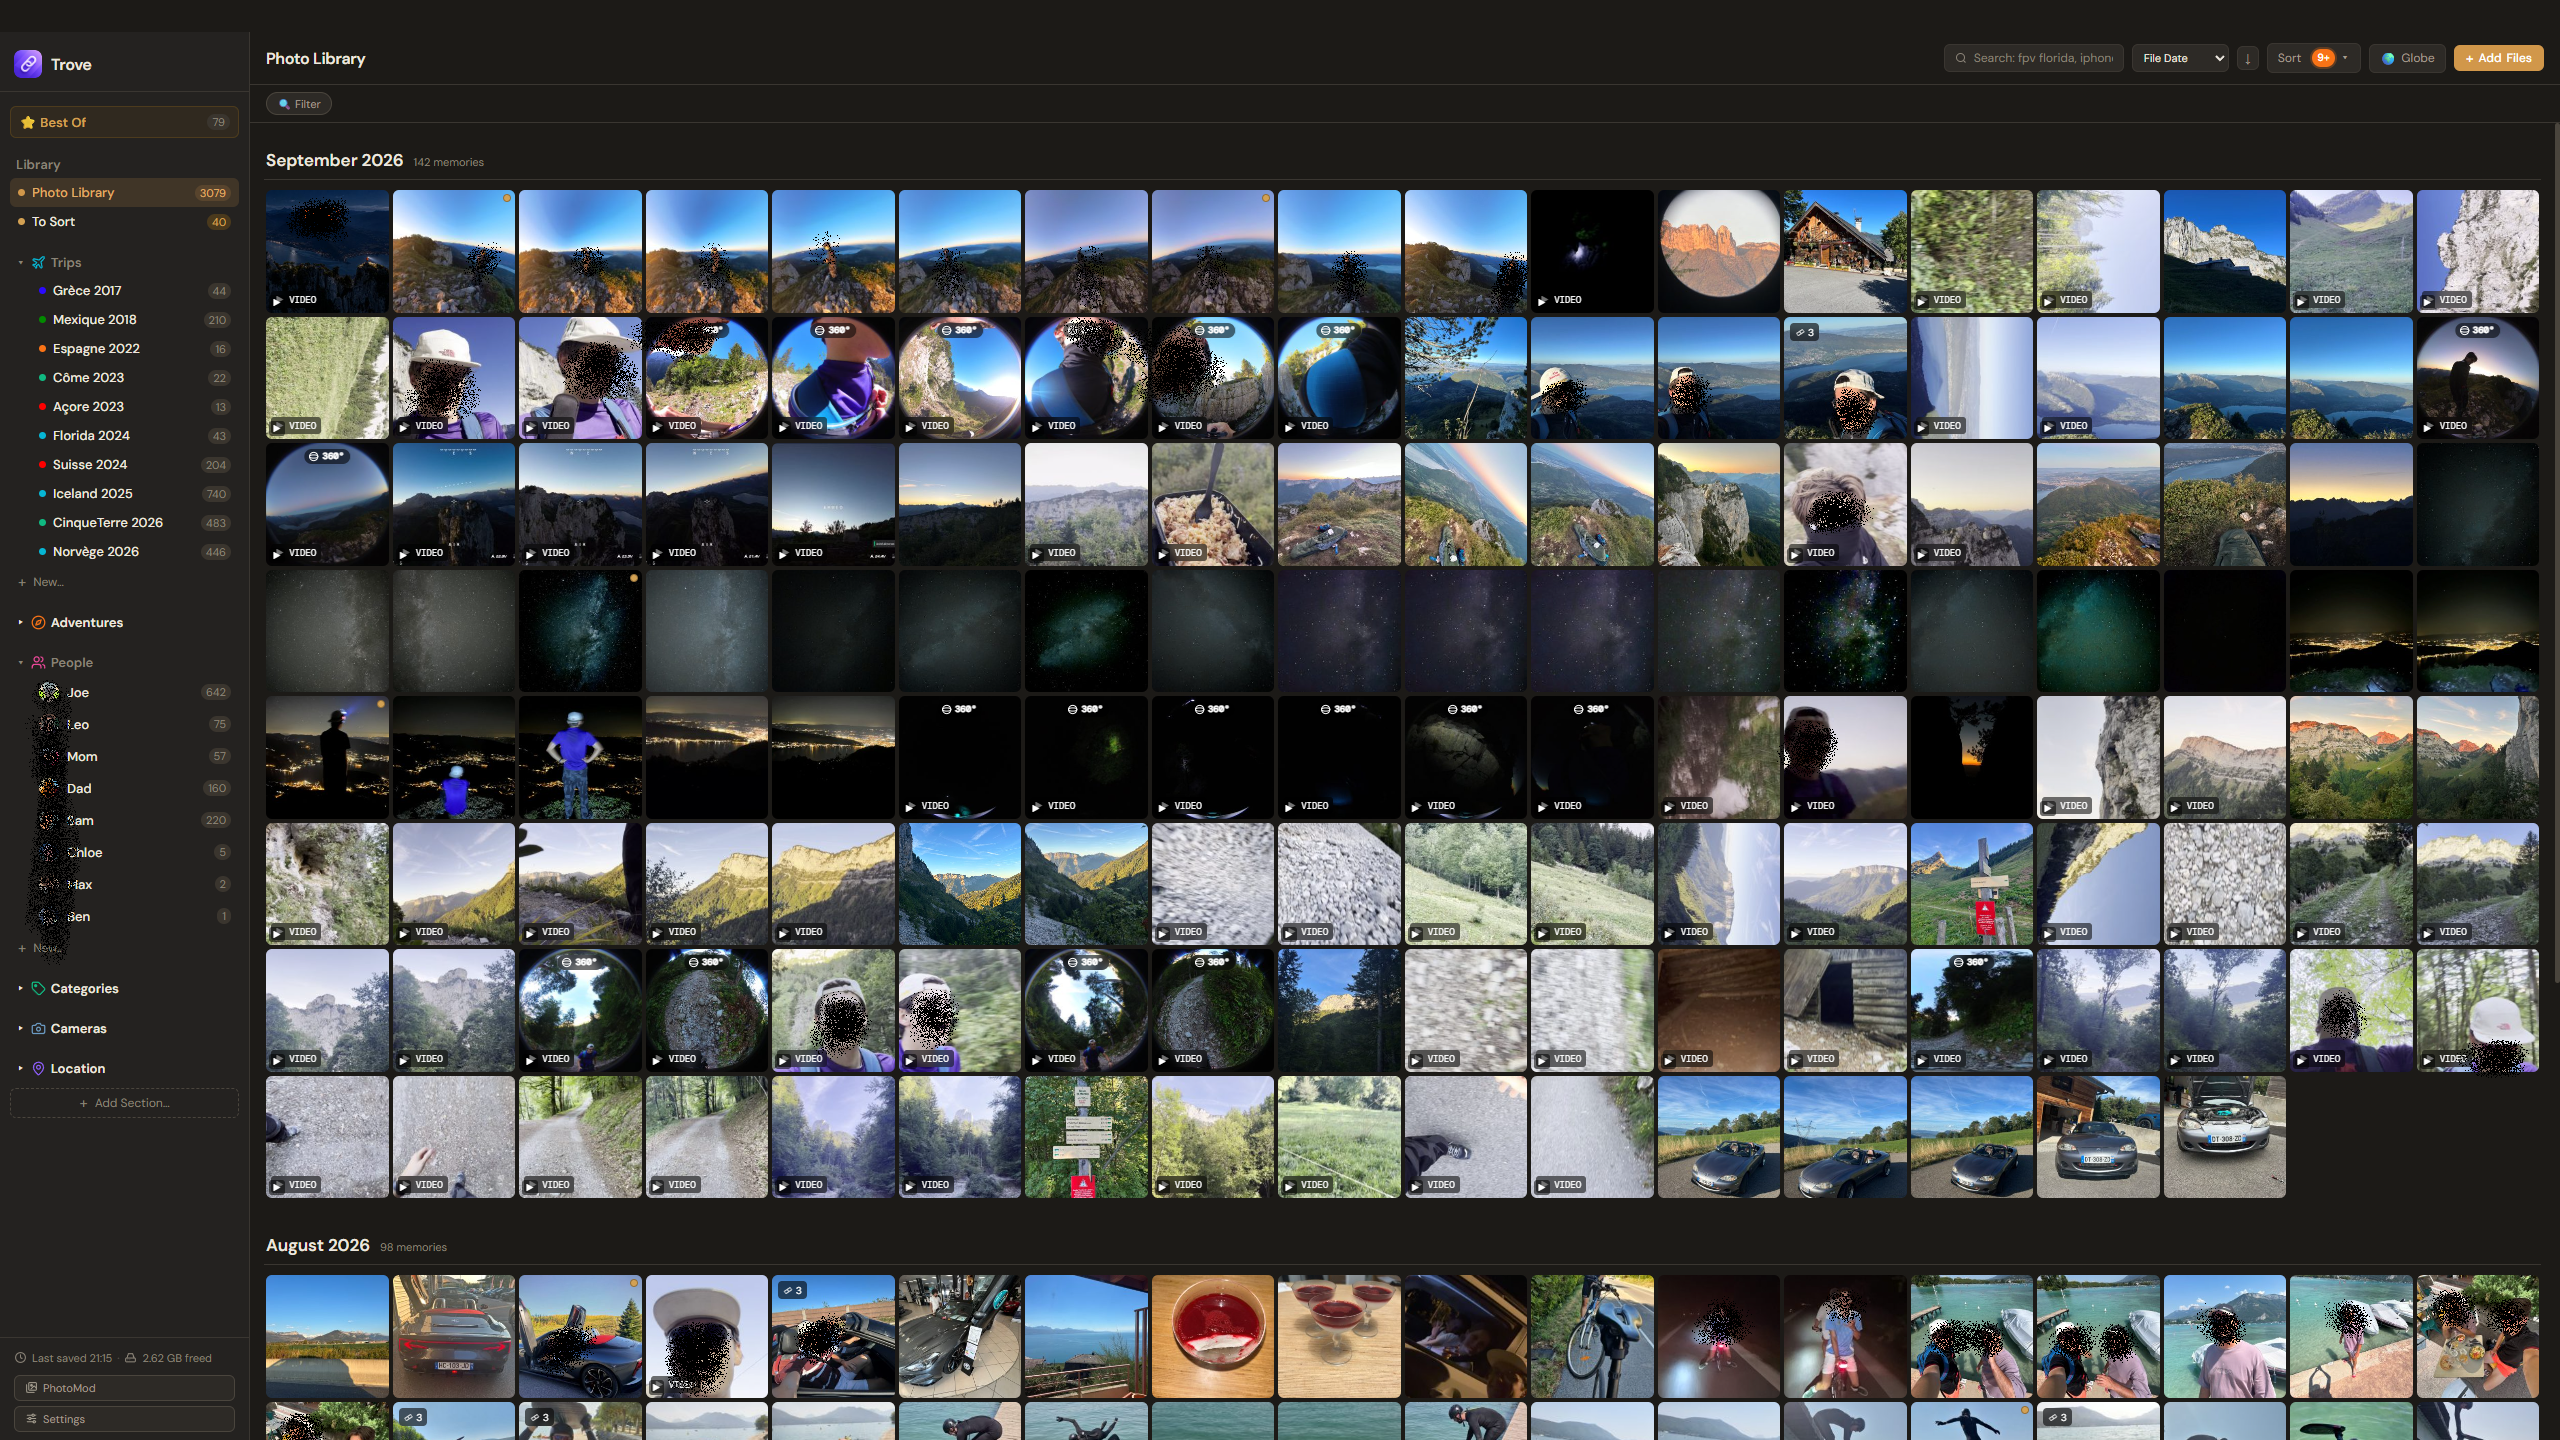Click the People group icon

(x=38, y=662)
